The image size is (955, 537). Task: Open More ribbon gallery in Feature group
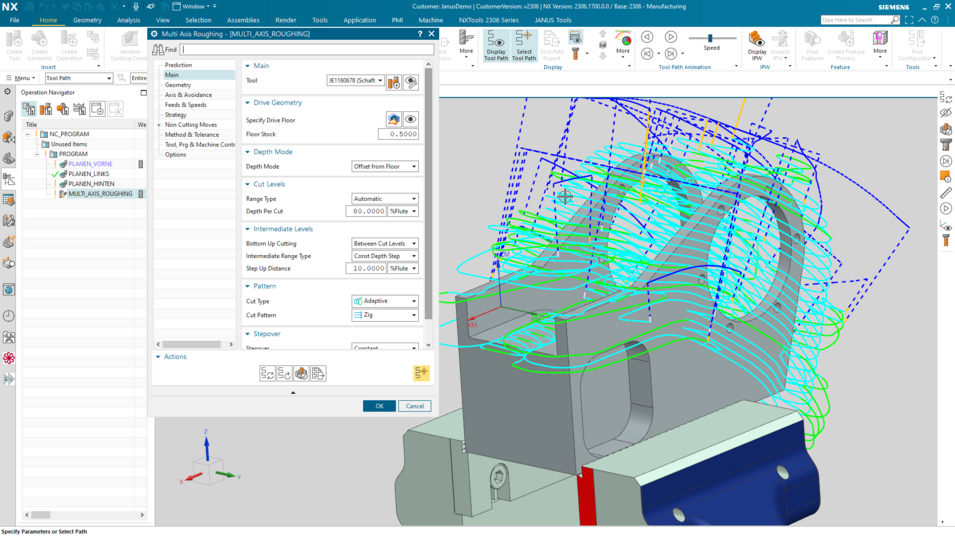pyautogui.click(x=880, y=43)
